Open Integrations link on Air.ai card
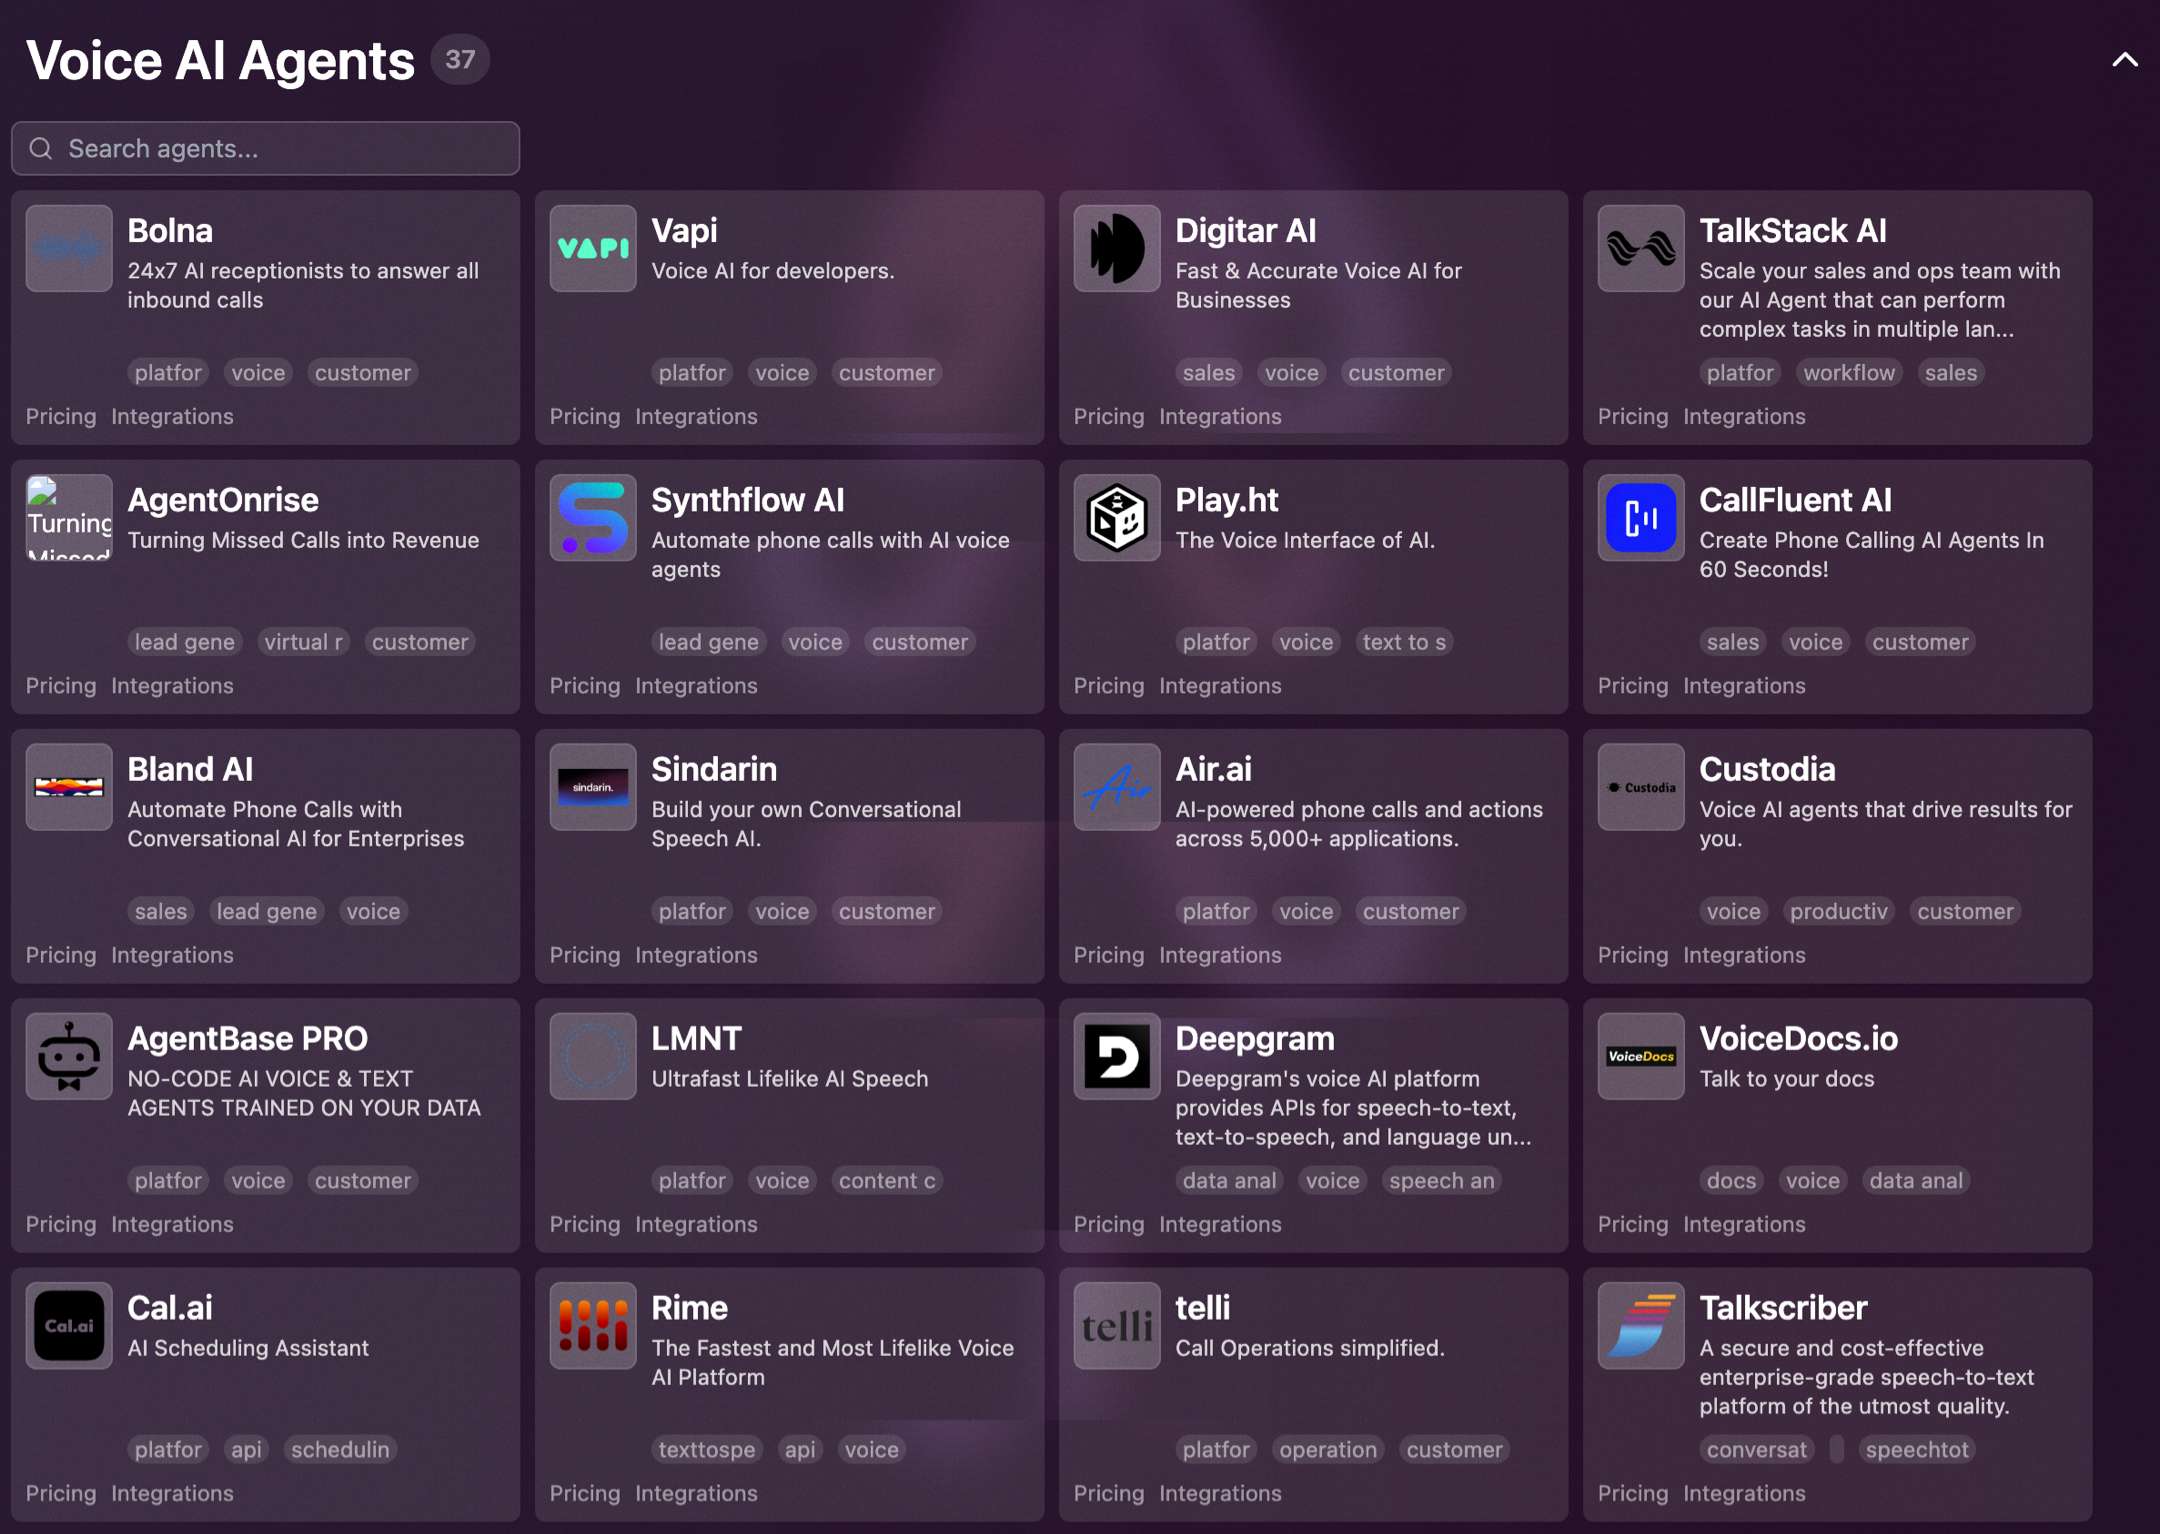This screenshot has height=1534, width=2160. coord(1220,955)
